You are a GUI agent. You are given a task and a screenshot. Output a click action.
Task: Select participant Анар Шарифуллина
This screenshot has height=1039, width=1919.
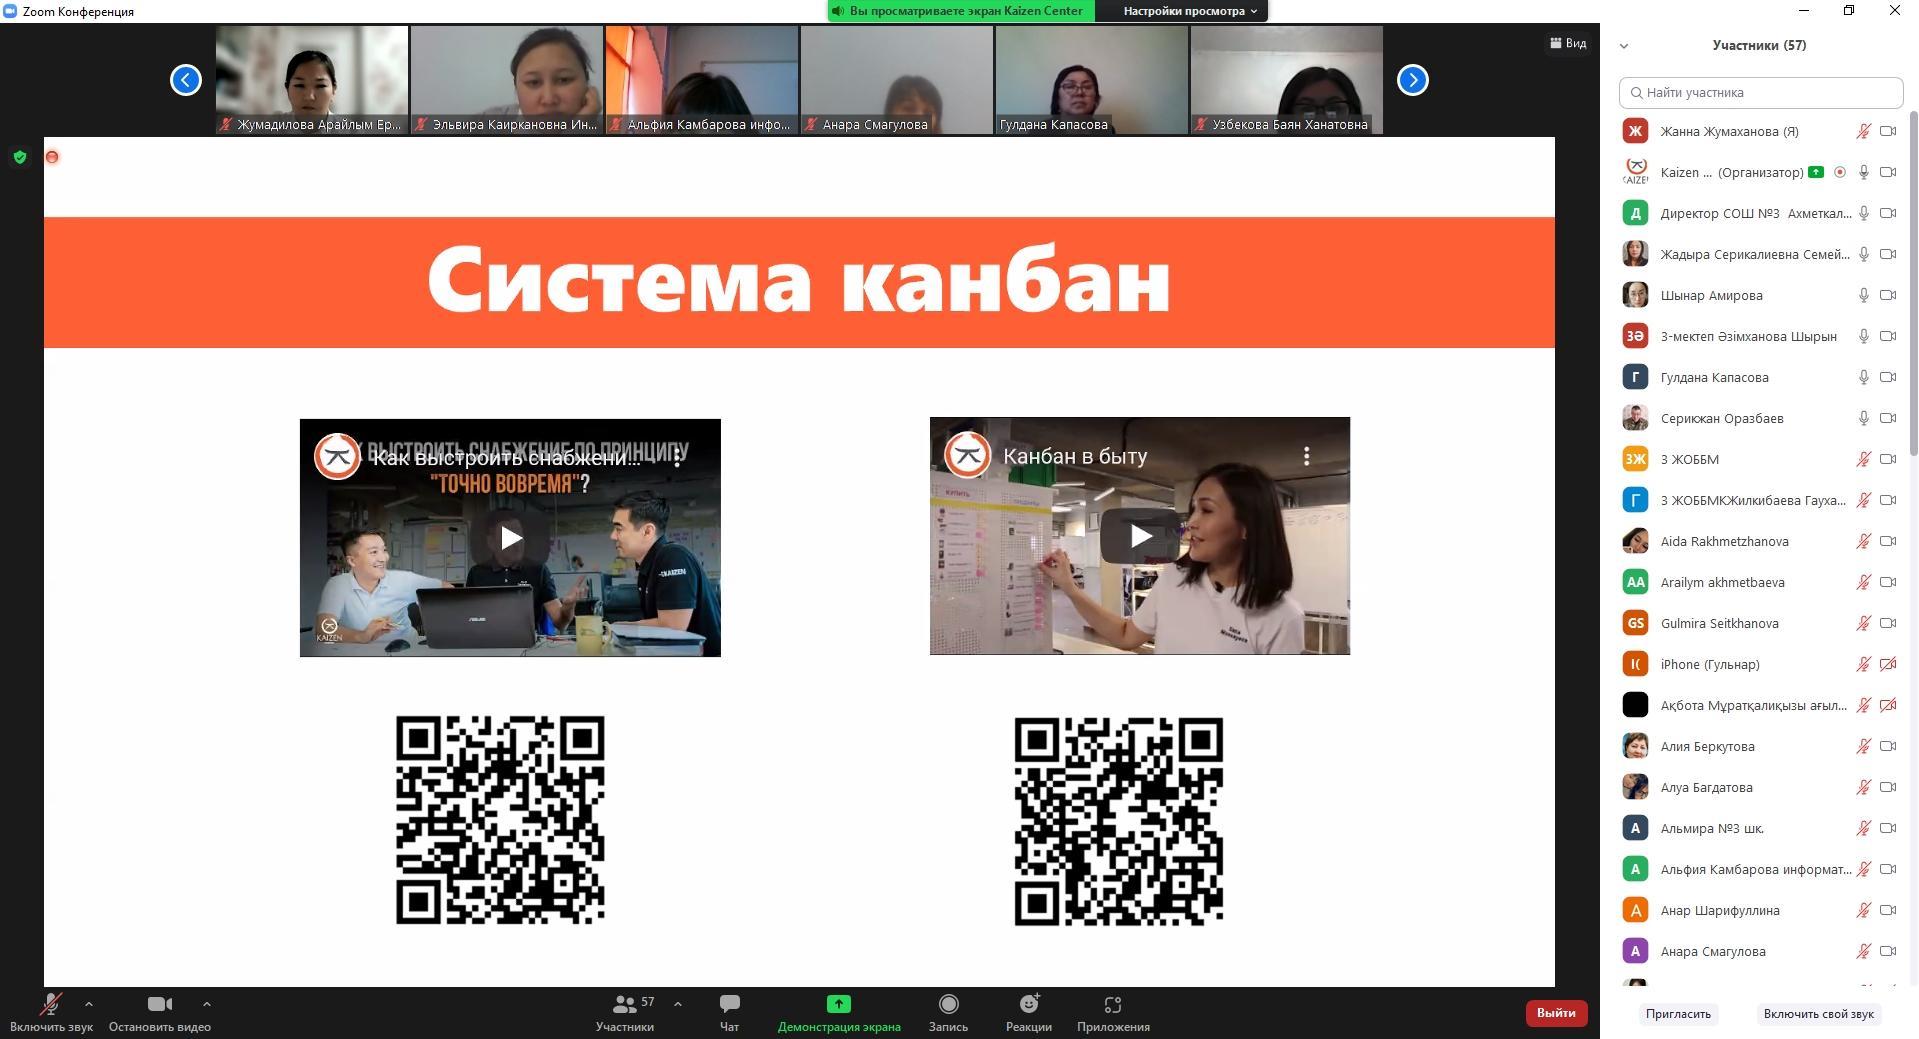click(x=1760, y=910)
